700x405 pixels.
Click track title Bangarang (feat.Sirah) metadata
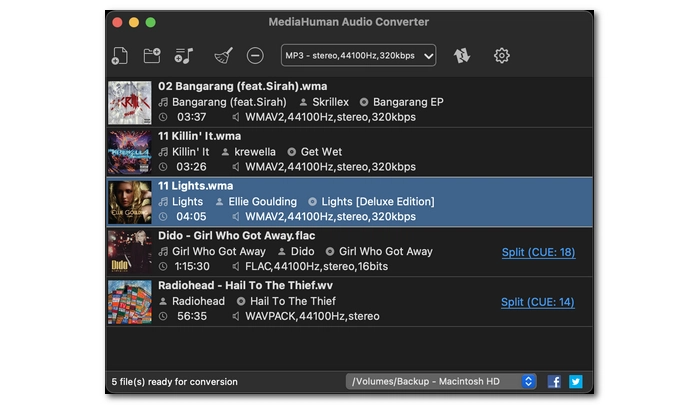click(229, 102)
